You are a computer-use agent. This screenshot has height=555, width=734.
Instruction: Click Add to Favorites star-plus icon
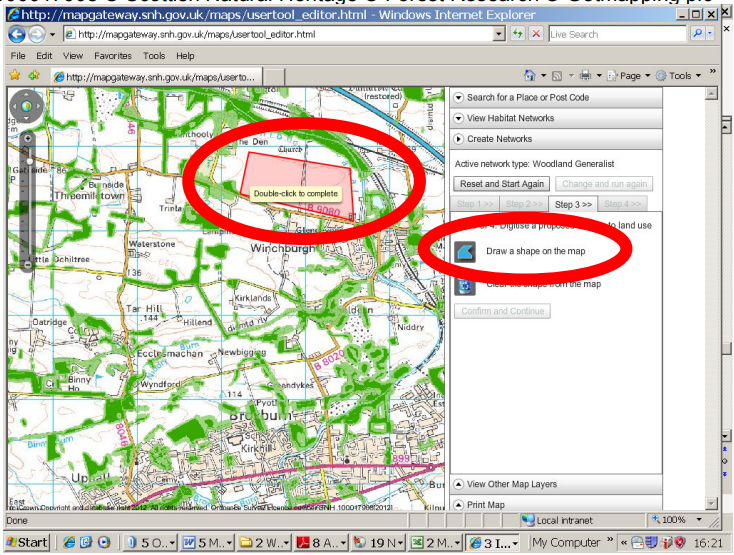coord(34,75)
